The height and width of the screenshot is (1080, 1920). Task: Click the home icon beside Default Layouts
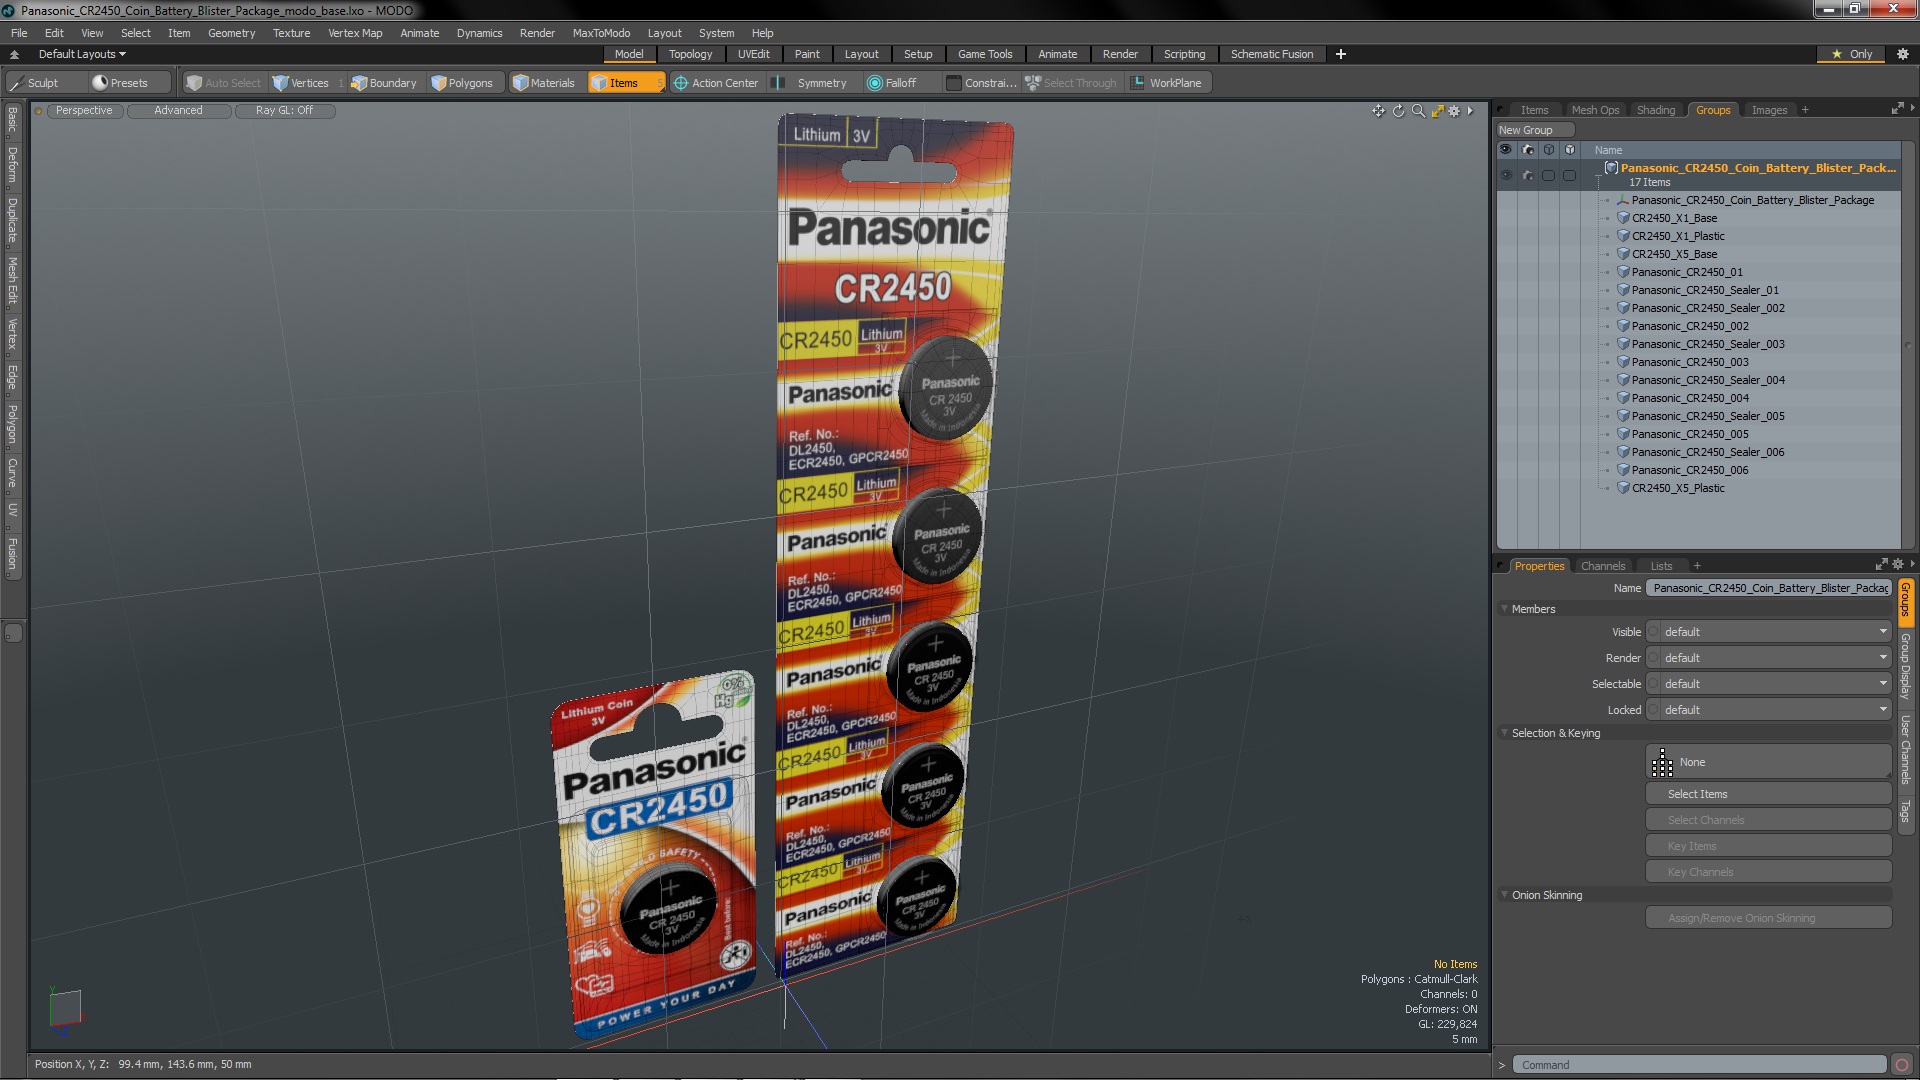[x=14, y=54]
